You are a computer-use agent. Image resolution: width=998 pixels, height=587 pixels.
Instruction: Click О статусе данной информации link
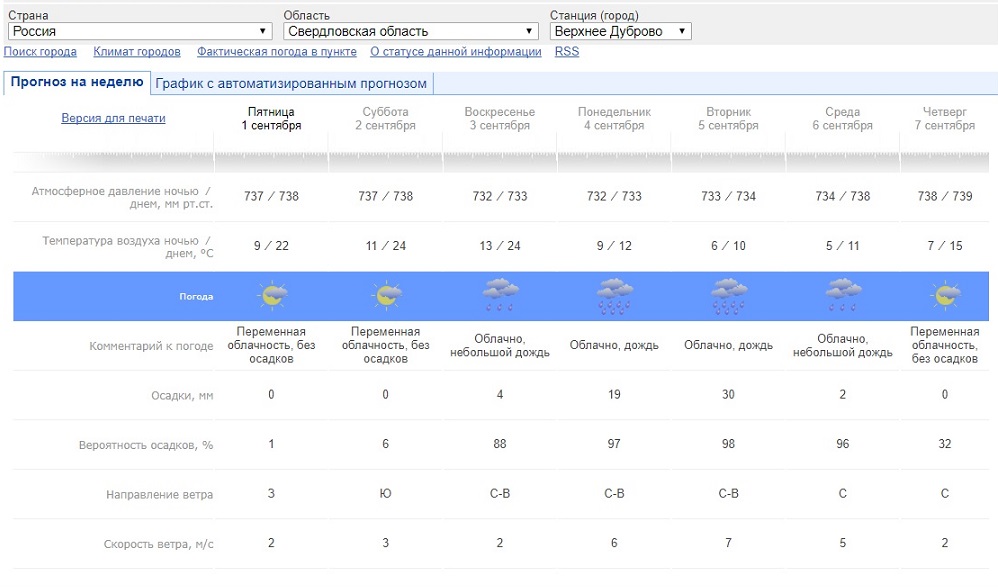point(454,52)
